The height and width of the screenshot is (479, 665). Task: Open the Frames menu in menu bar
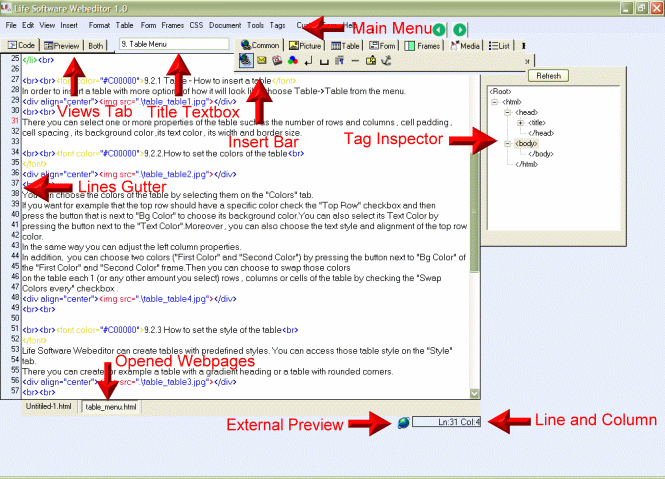(173, 25)
